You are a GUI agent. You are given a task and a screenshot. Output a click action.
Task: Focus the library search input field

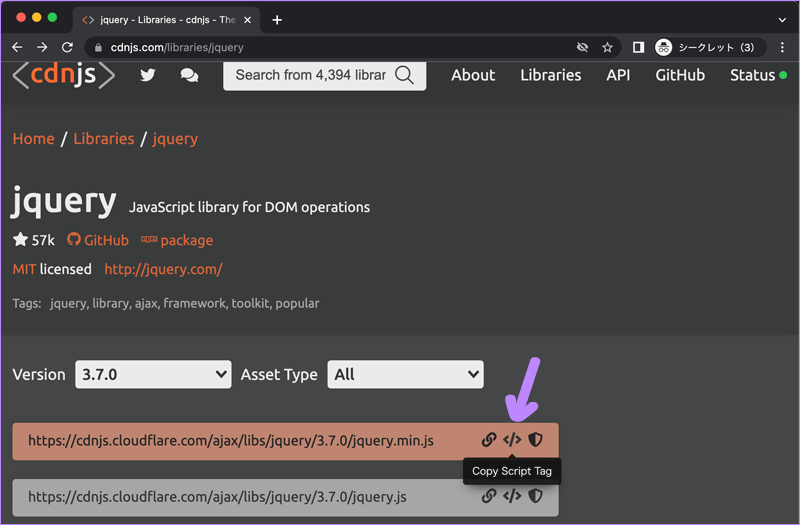point(310,75)
